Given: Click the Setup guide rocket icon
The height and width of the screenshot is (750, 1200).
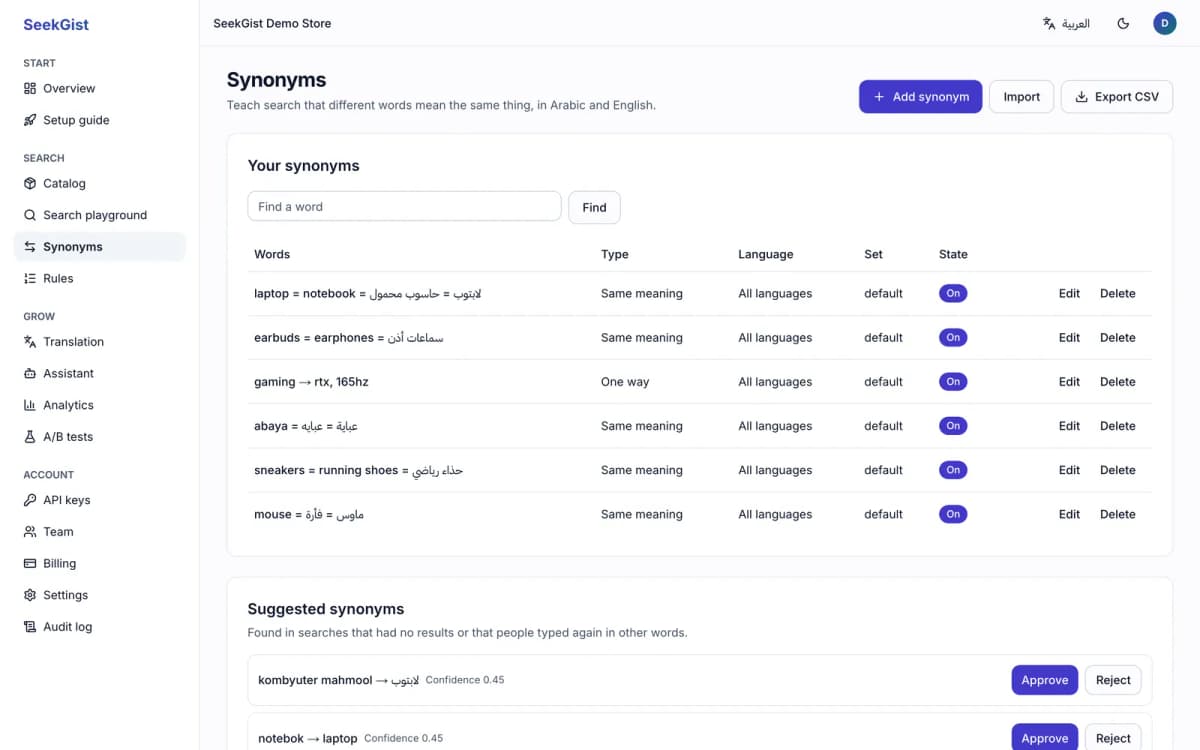Looking at the screenshot, I should 30,120.
